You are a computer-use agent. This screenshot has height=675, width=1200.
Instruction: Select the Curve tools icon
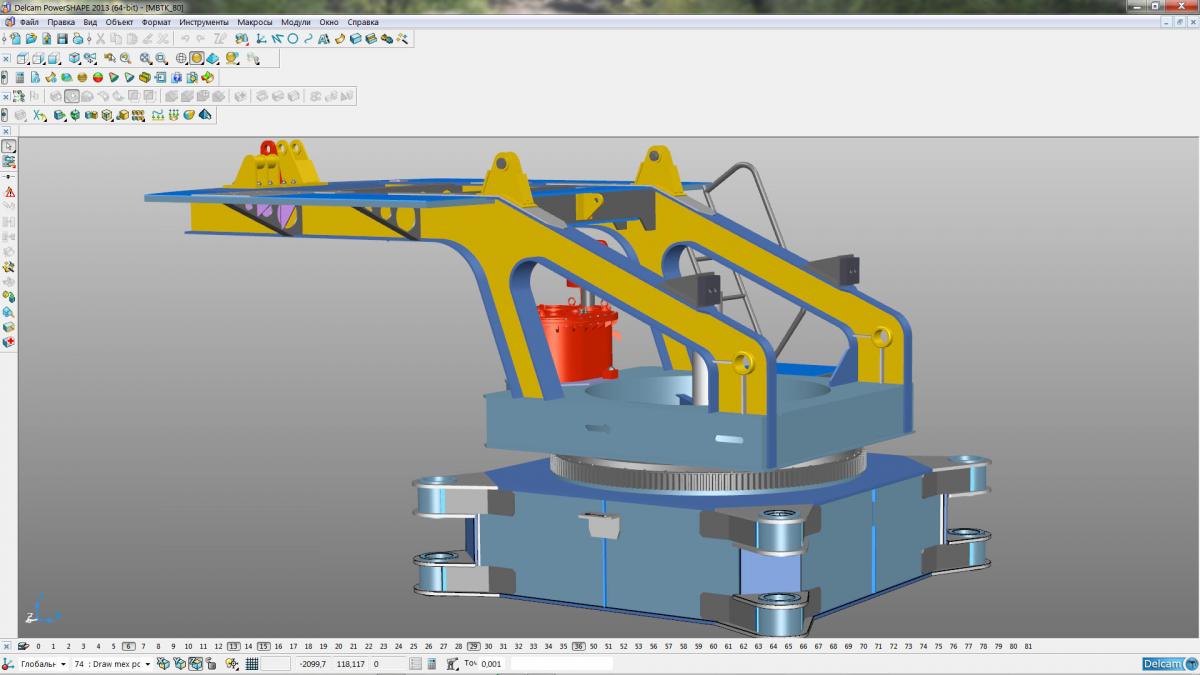(x=308, y=38)
